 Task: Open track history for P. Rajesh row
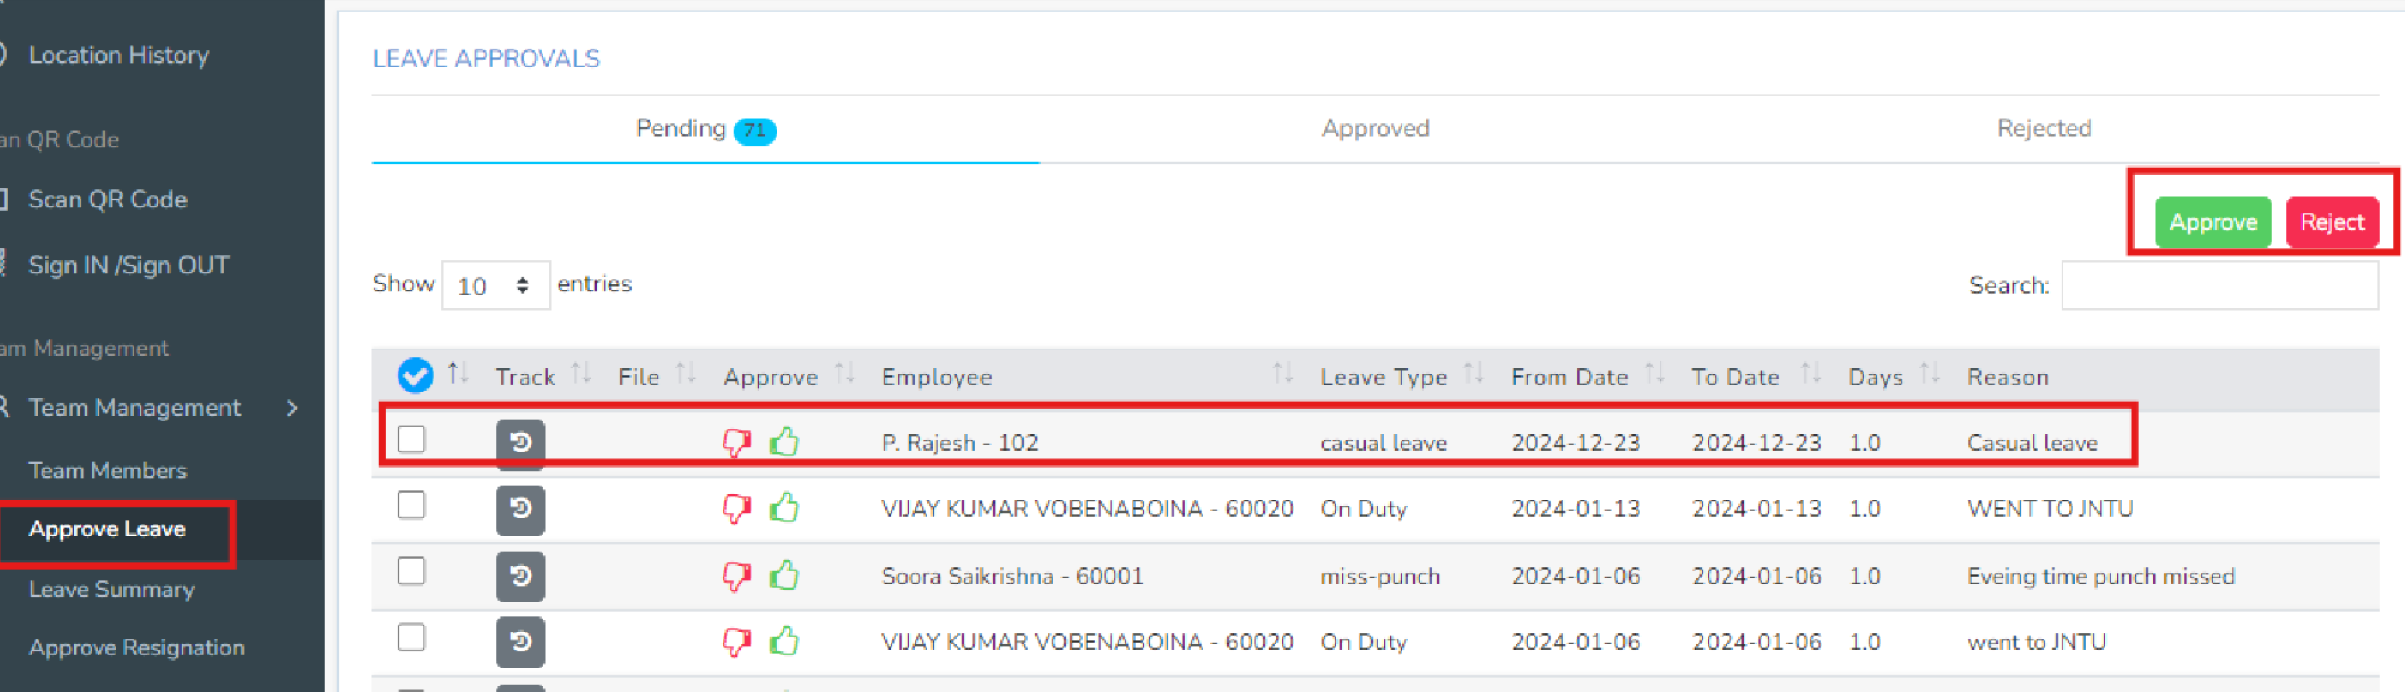coord(520,442)
